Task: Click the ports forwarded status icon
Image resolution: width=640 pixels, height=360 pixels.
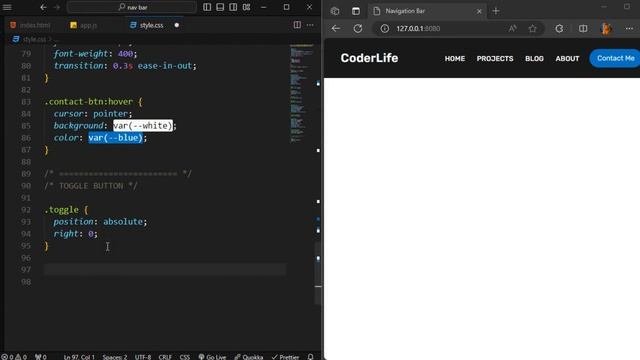Action: click(x=40, y=357)
